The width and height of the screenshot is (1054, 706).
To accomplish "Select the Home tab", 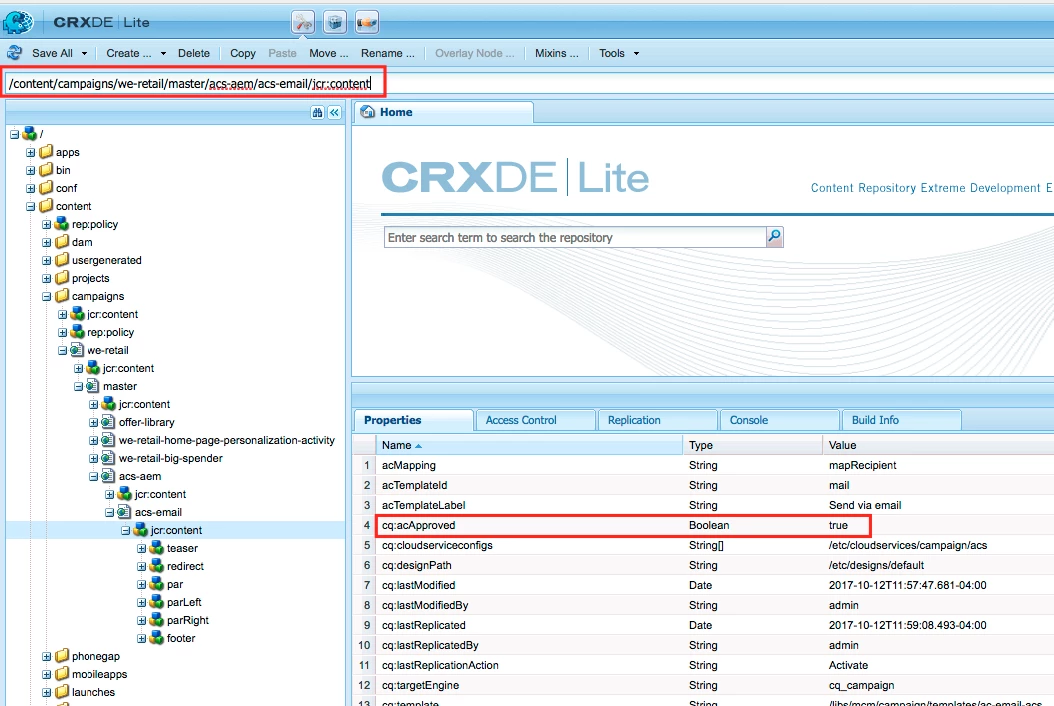I will [444, 112].
